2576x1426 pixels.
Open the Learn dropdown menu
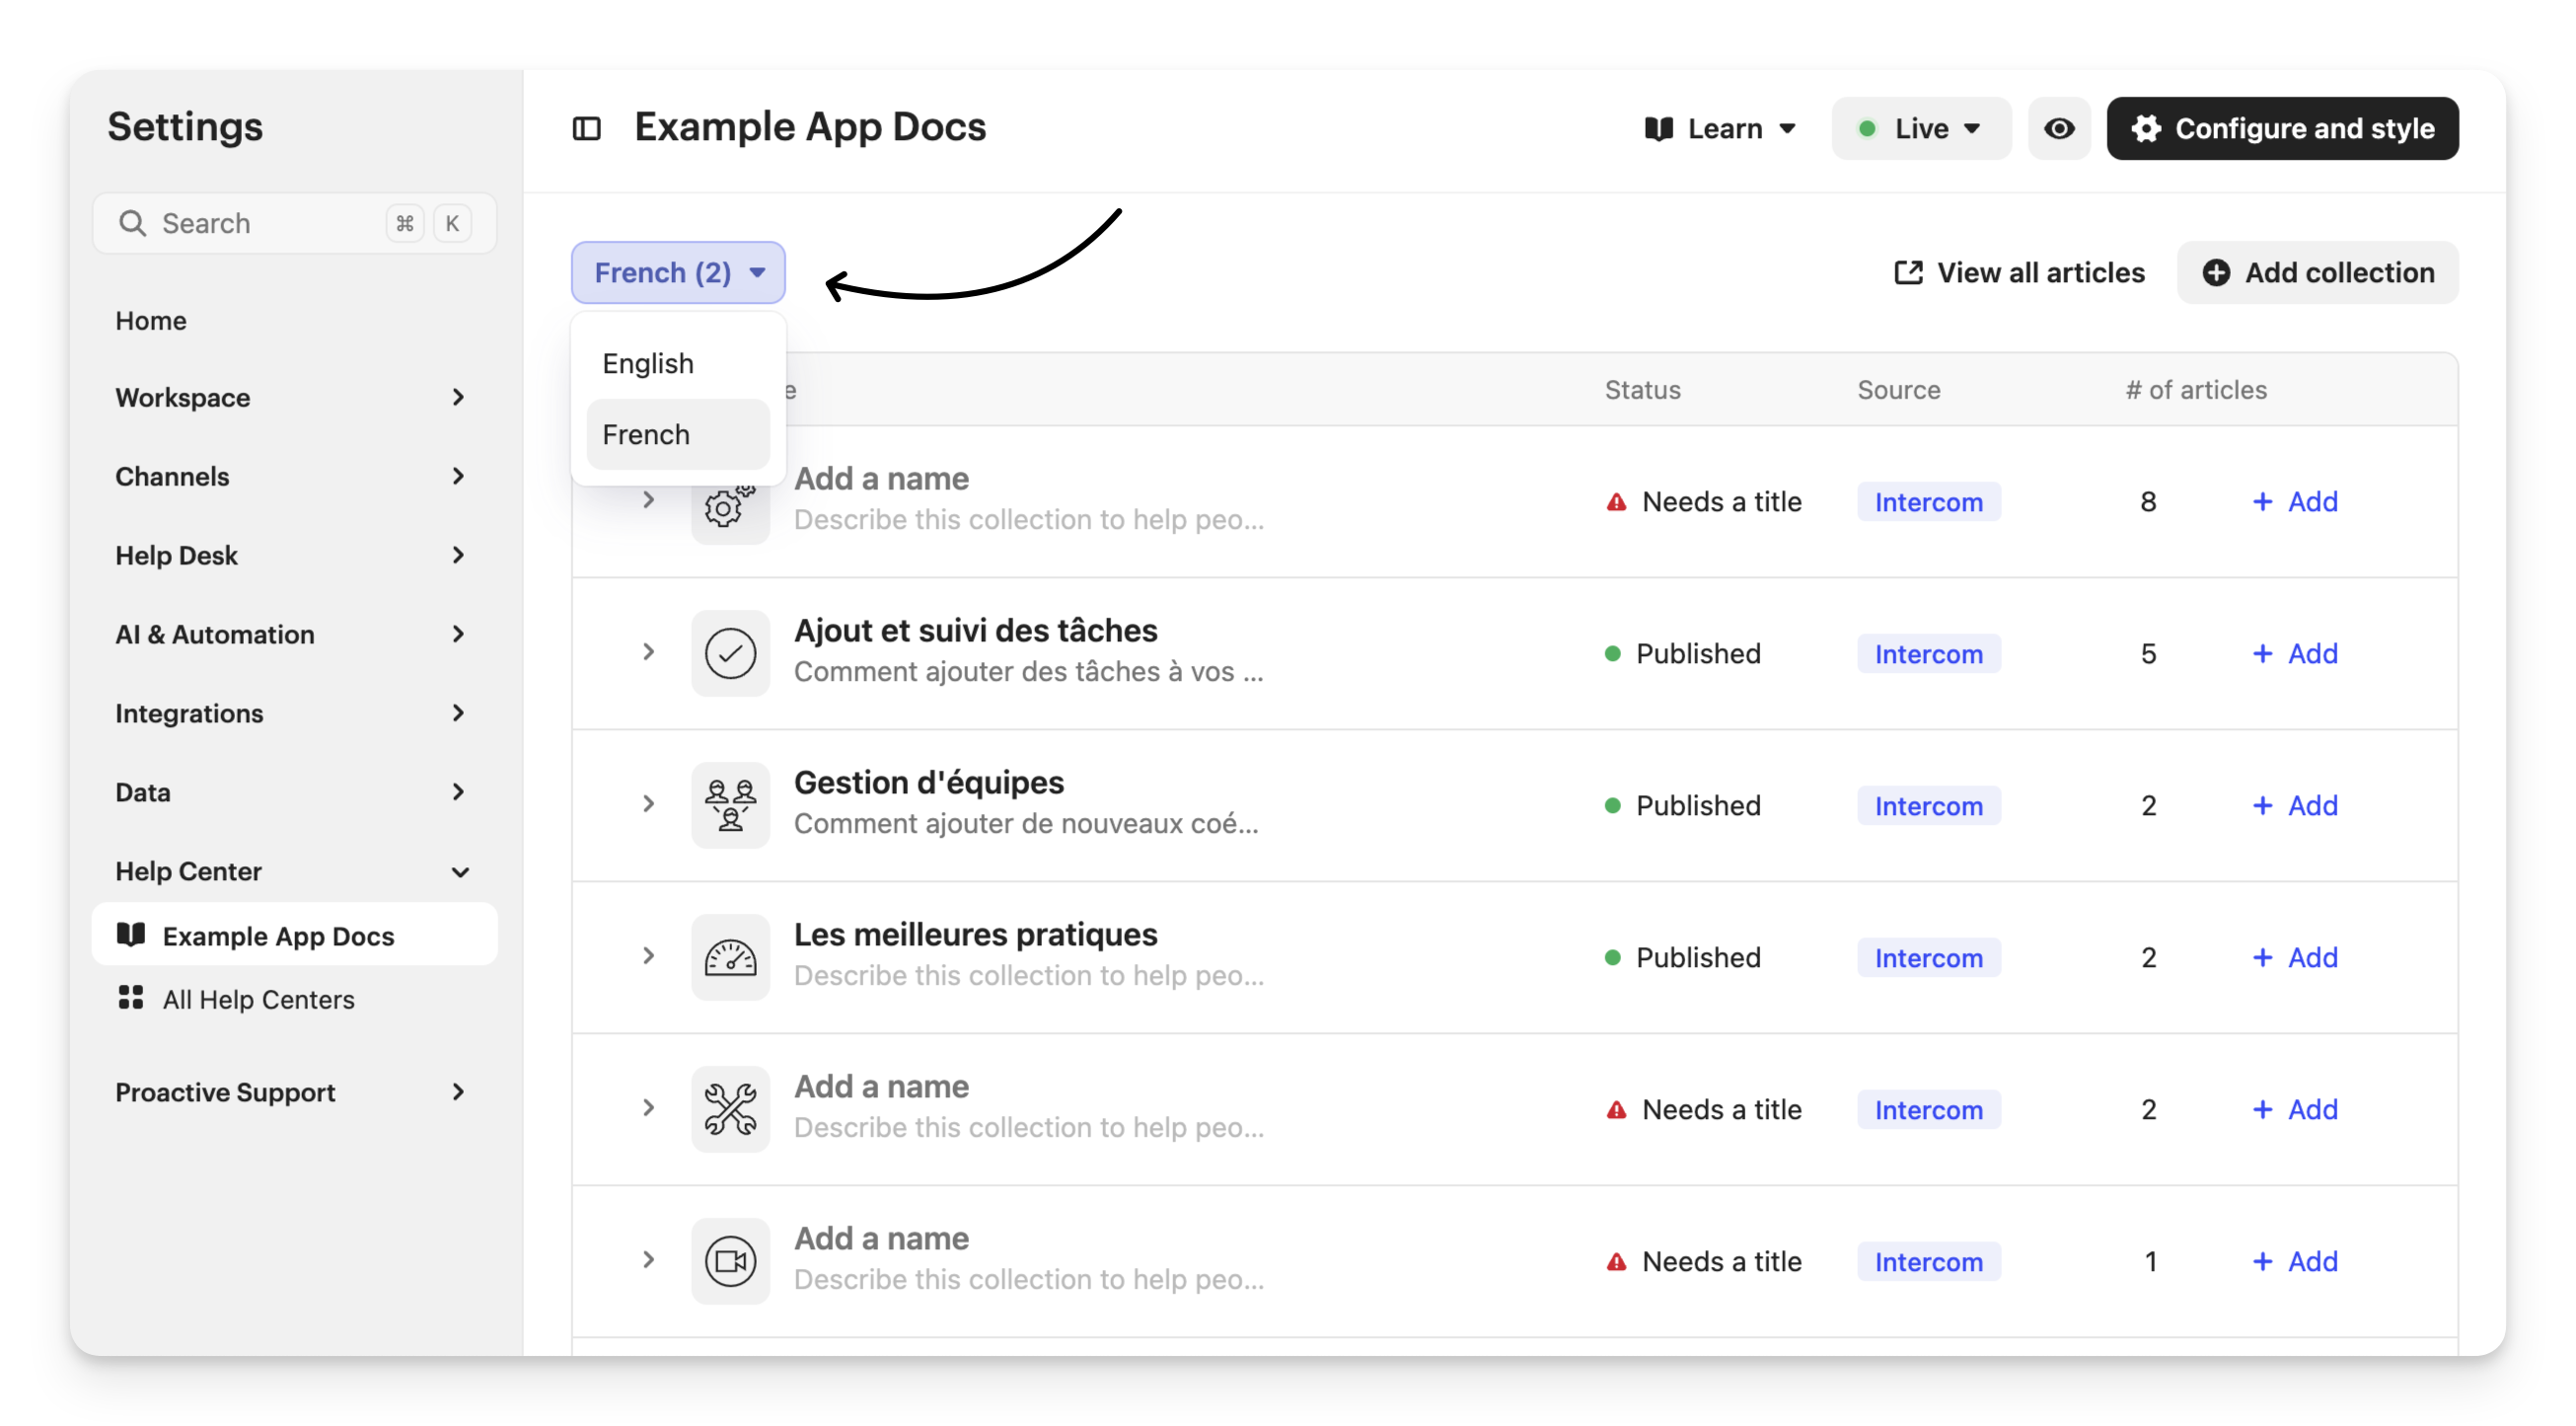click(x=1721, y=128)
